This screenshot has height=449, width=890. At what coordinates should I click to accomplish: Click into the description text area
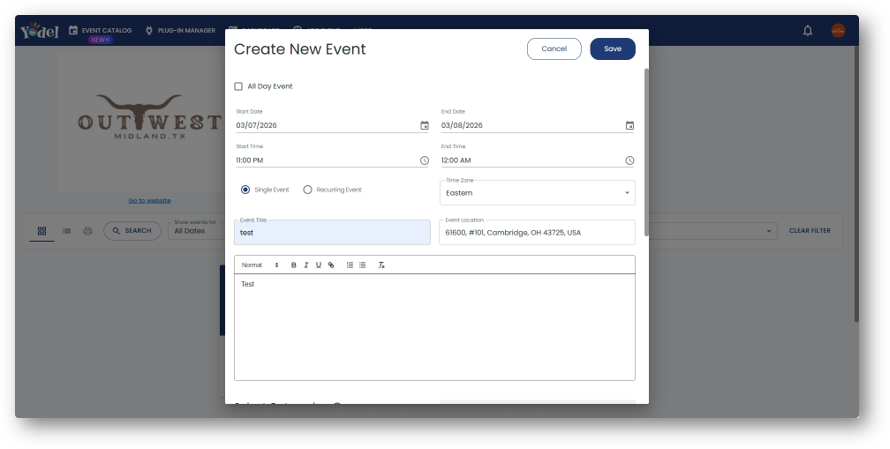(435, 328)
